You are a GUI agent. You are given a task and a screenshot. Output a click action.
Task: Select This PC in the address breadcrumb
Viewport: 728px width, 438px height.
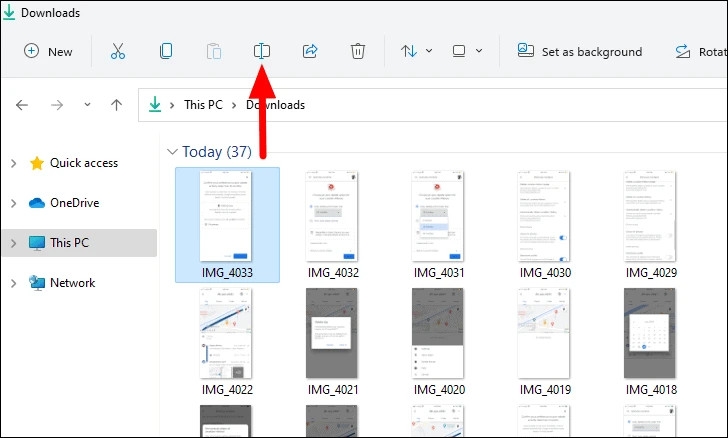(203, 105)
